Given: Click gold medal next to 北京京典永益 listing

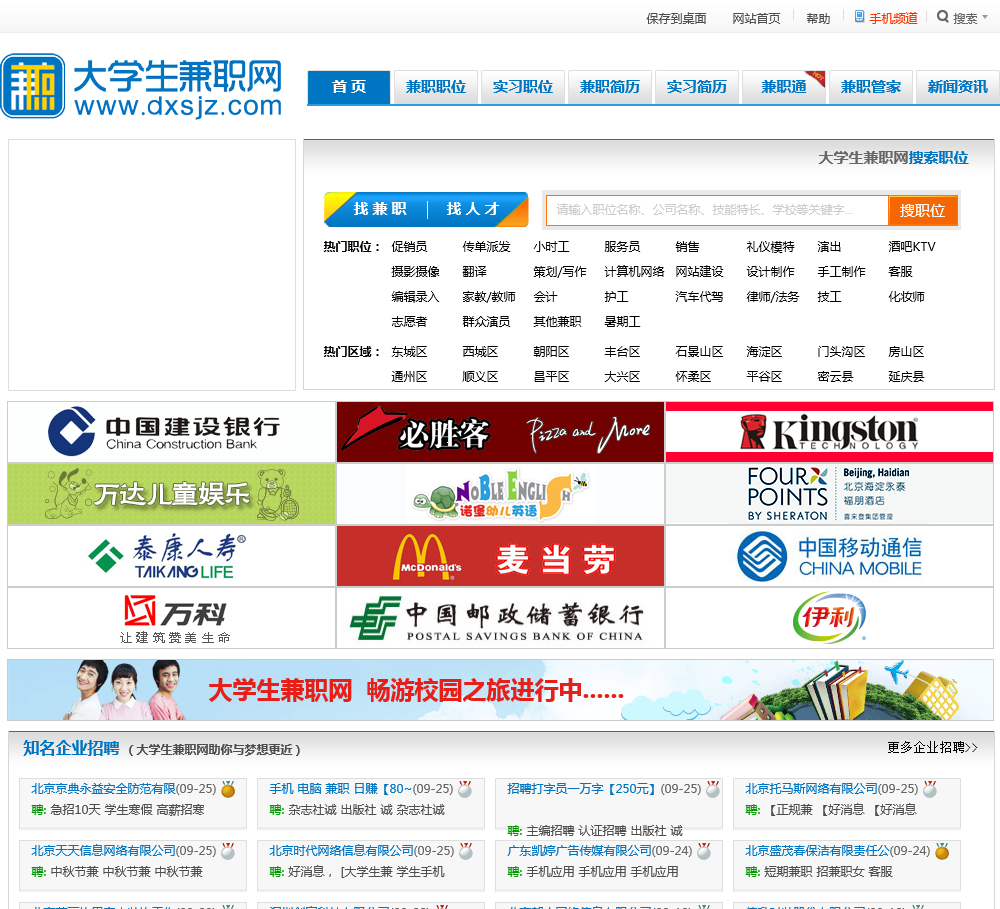Looking at the screenshot, I should point(228,790).
